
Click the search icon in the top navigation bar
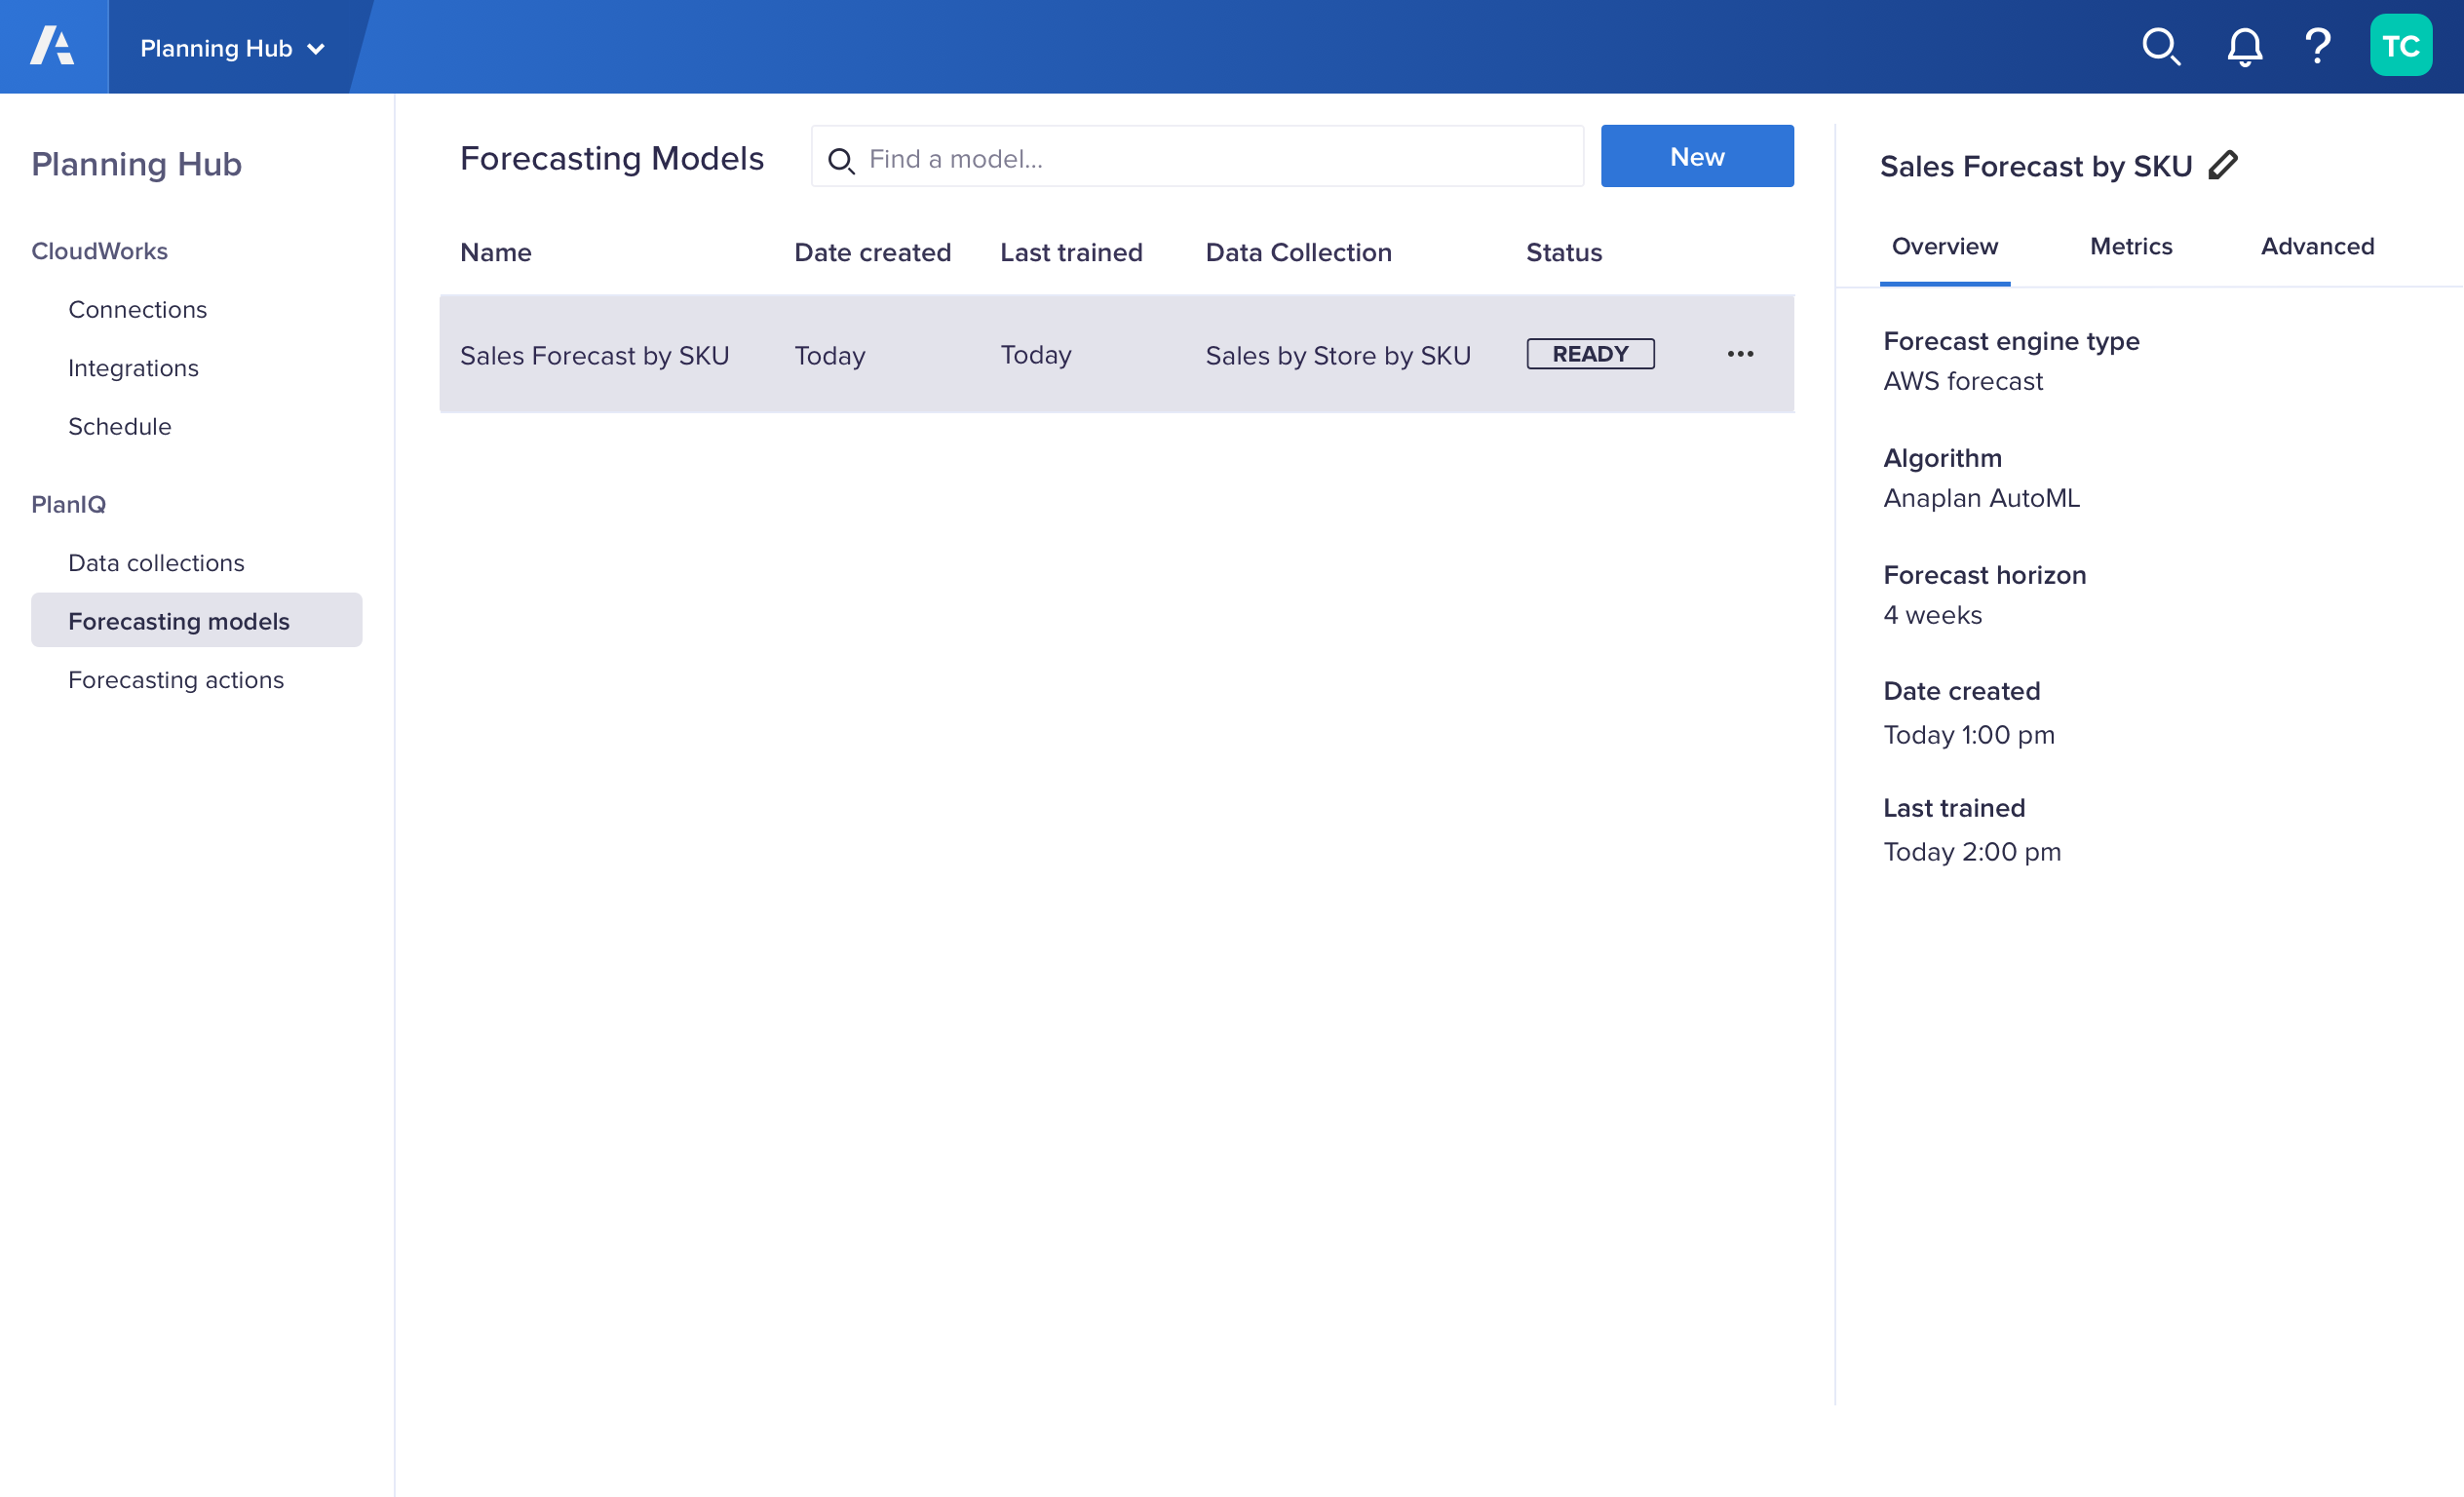2161,48
